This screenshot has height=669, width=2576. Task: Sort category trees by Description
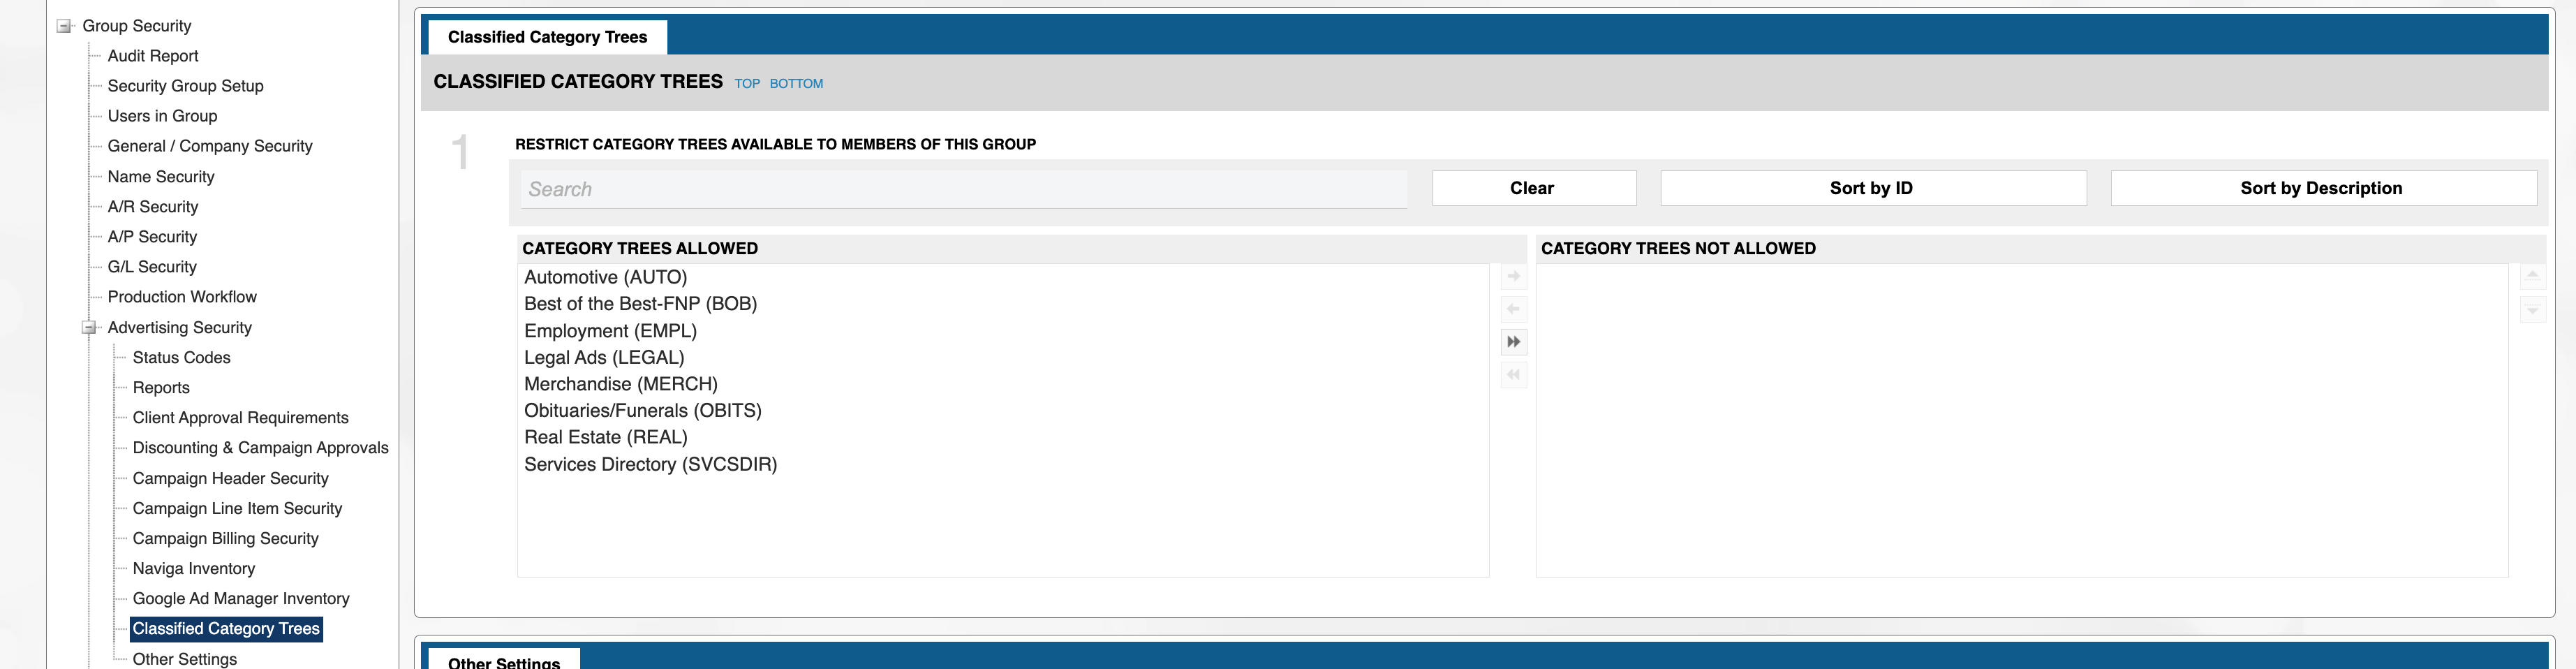(2321, 188)
